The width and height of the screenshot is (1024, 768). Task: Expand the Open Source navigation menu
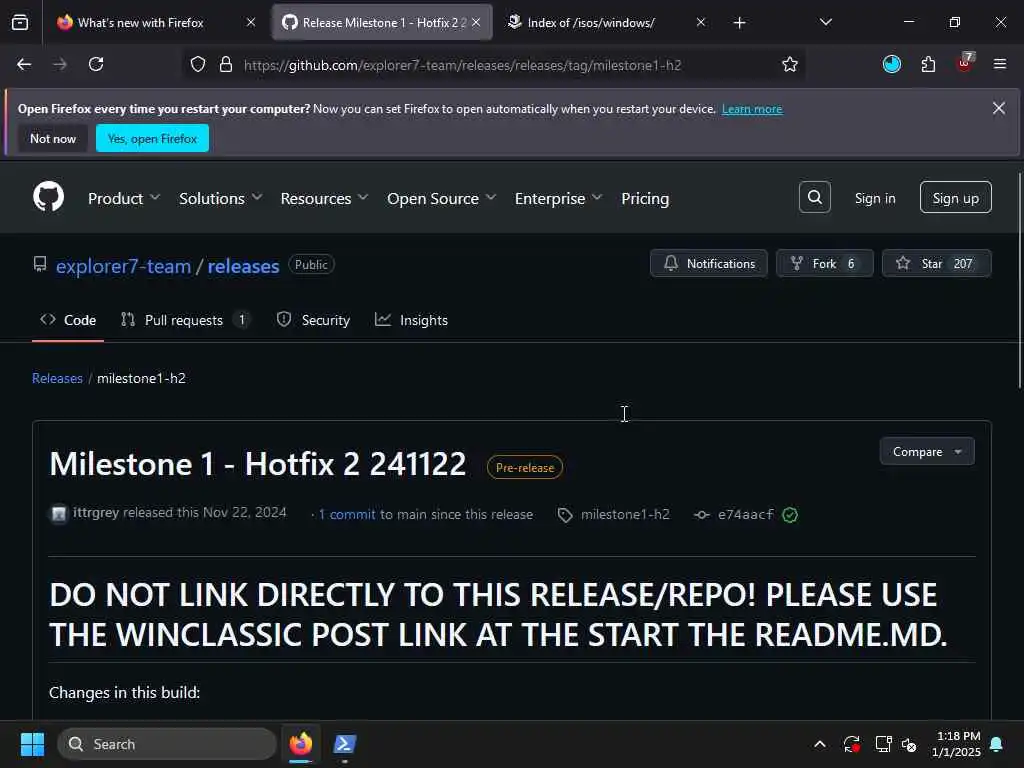pos(441,198)
